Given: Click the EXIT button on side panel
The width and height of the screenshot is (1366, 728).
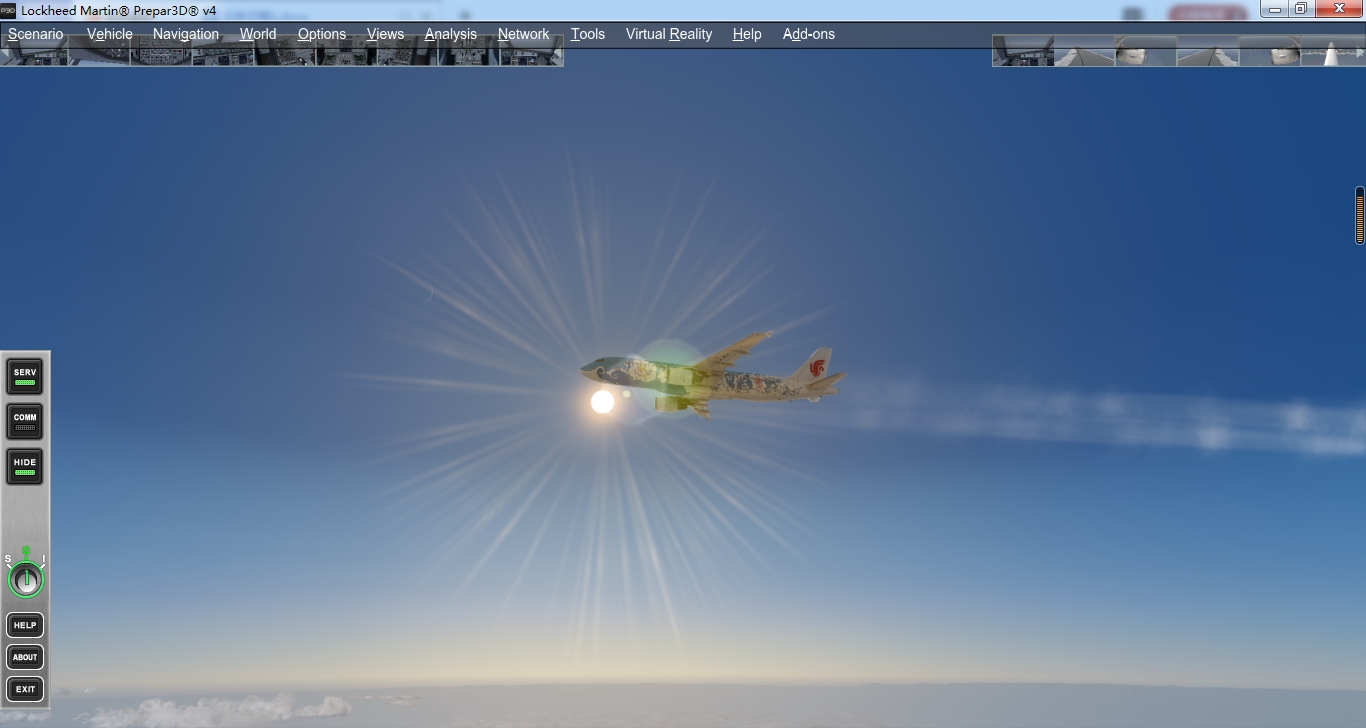Looking at the screenshot, I should click(x=25, y=689).
